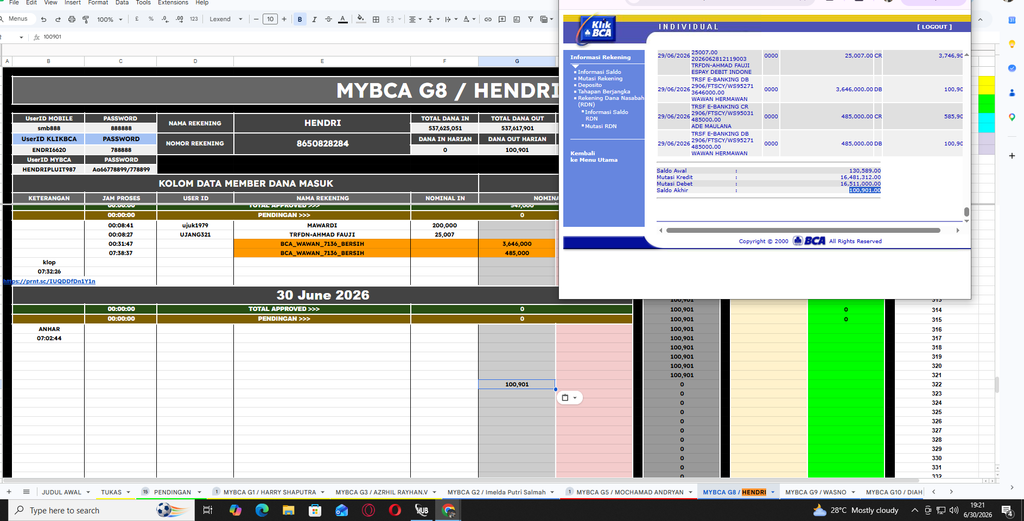Viewport: 1024px width, 521px height.
Task: Open the Insert menu
Action: 72,3
